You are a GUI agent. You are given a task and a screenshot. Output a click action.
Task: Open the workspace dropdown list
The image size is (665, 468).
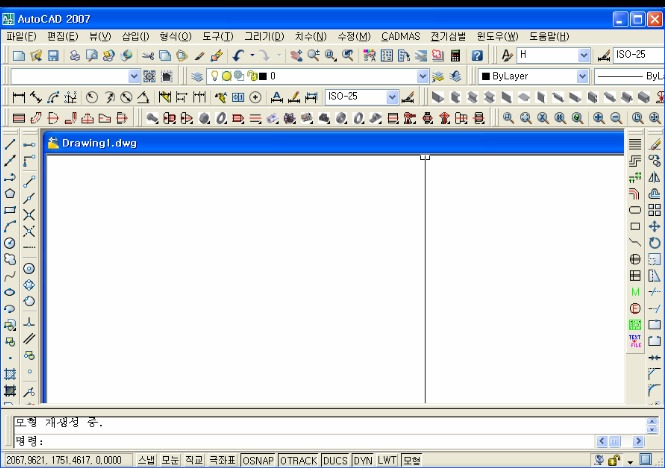[134, 76]
